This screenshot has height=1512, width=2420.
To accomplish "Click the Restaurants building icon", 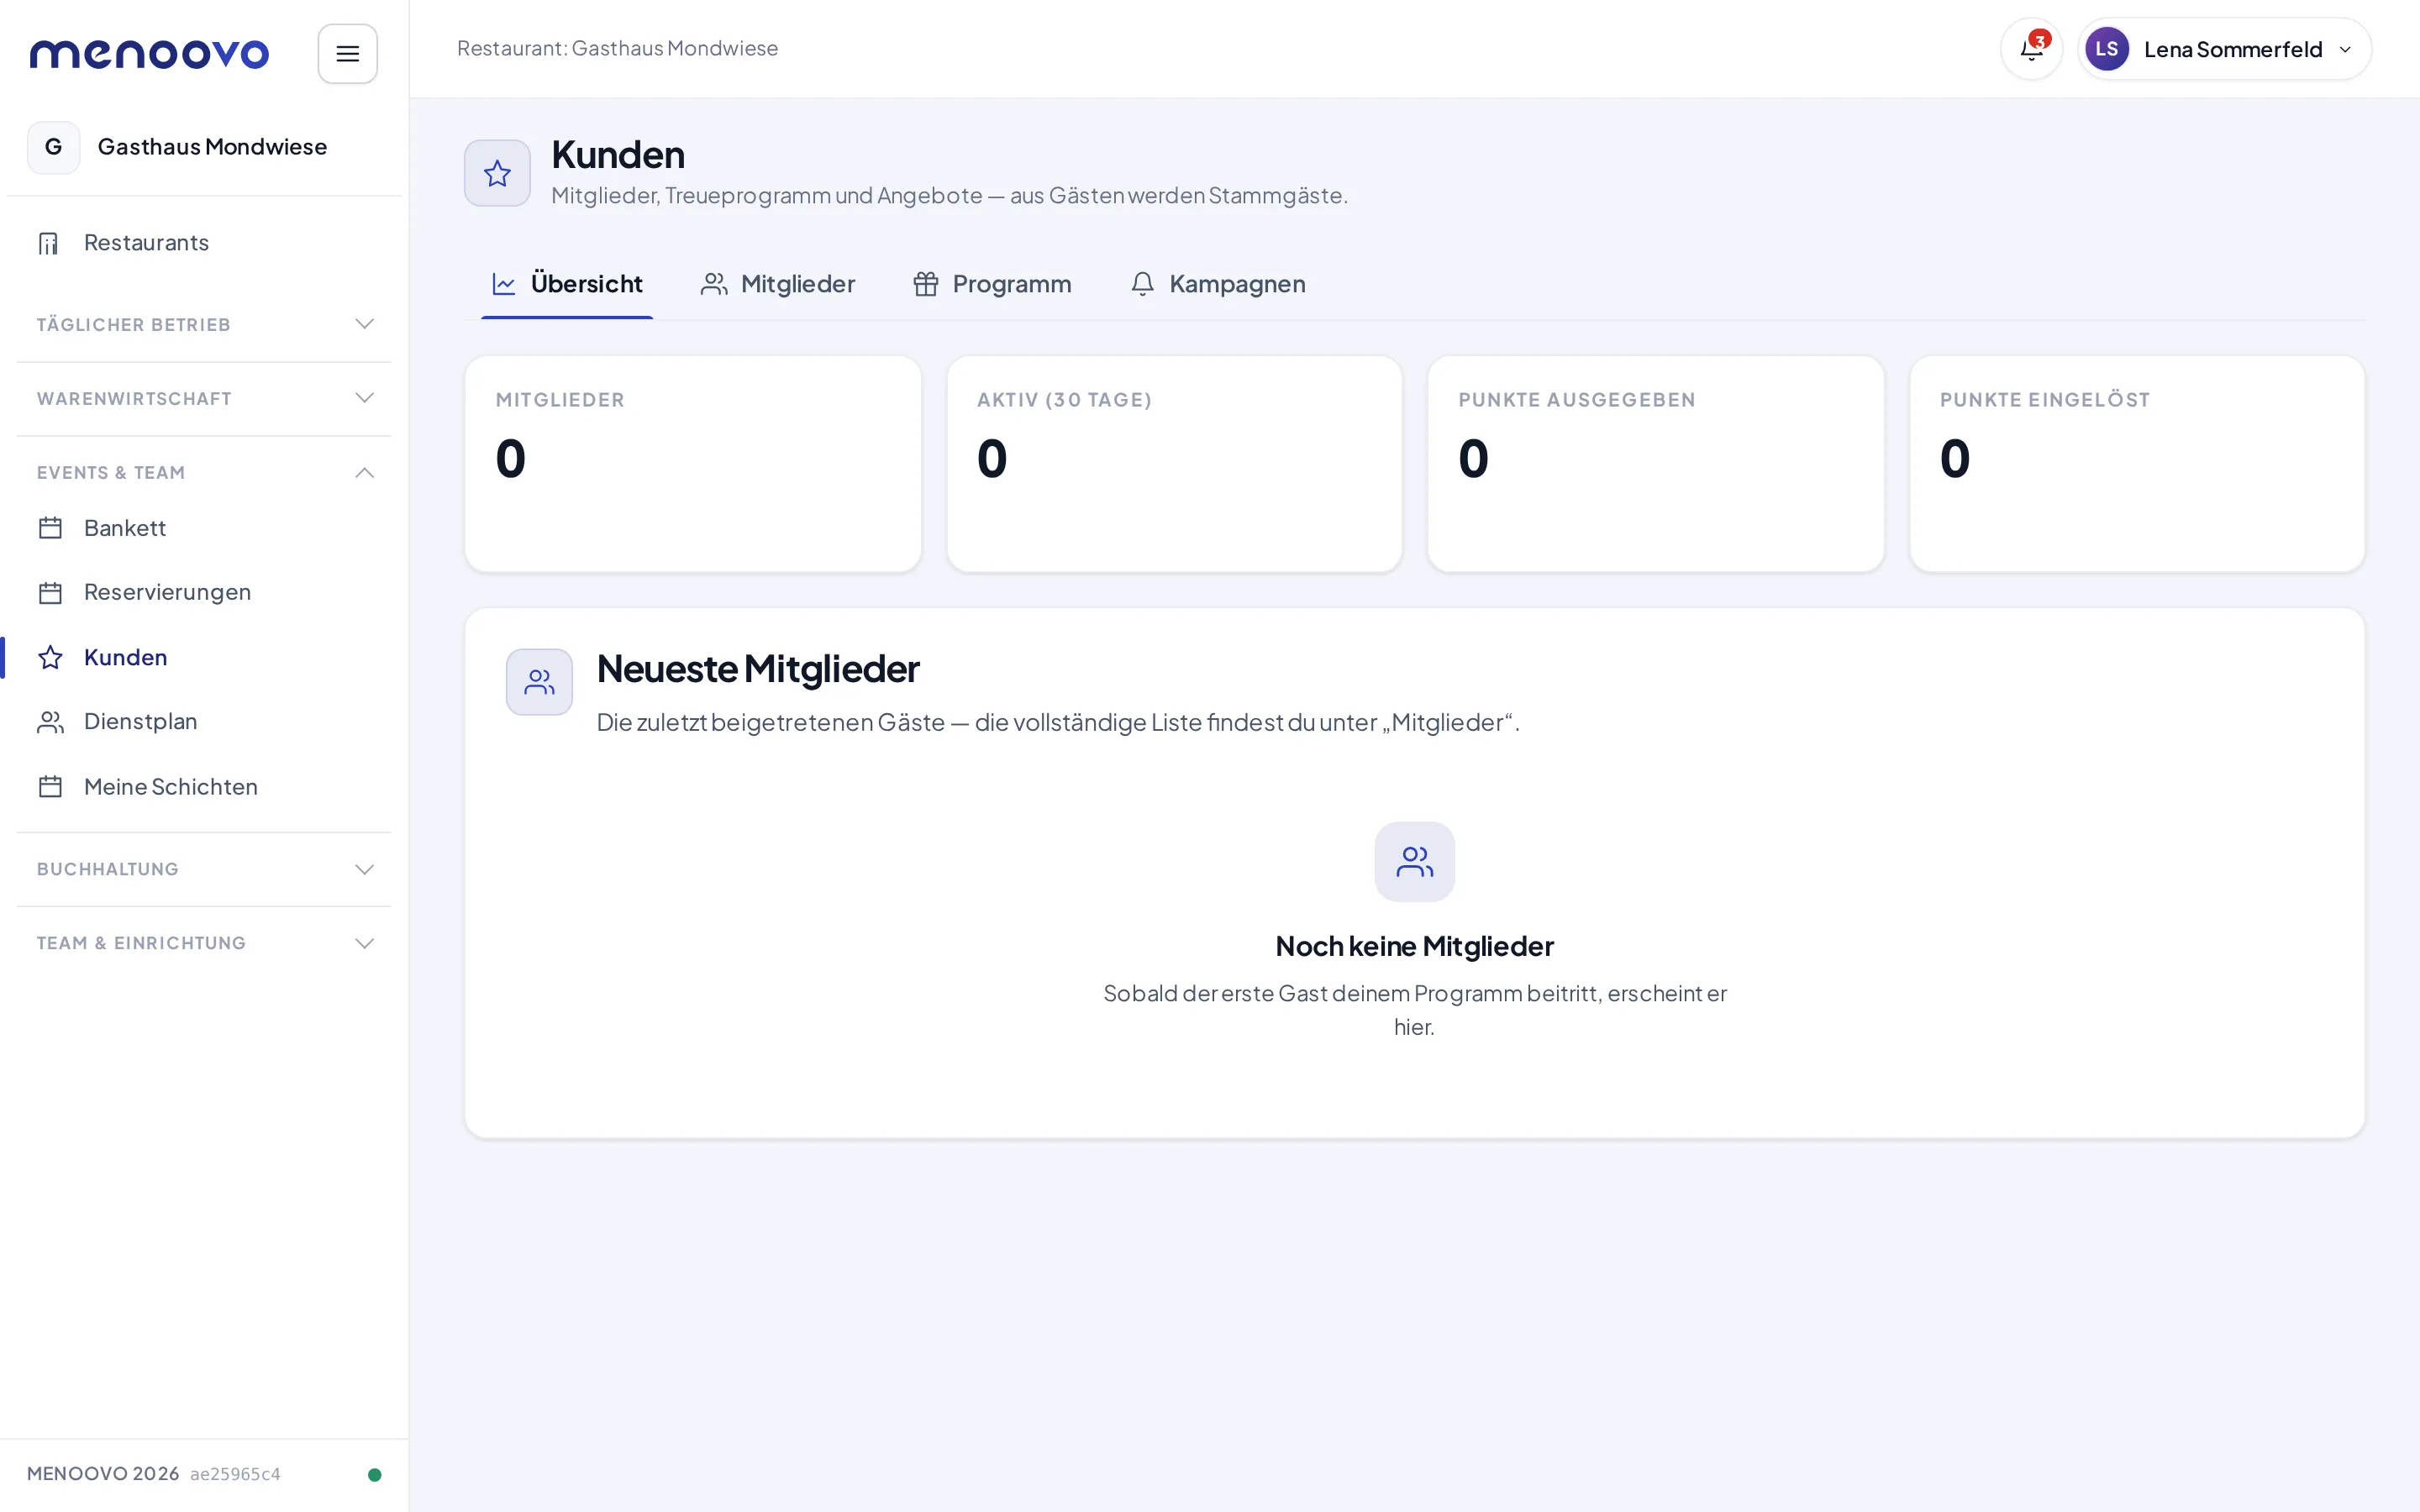I will tap(49, 243).
